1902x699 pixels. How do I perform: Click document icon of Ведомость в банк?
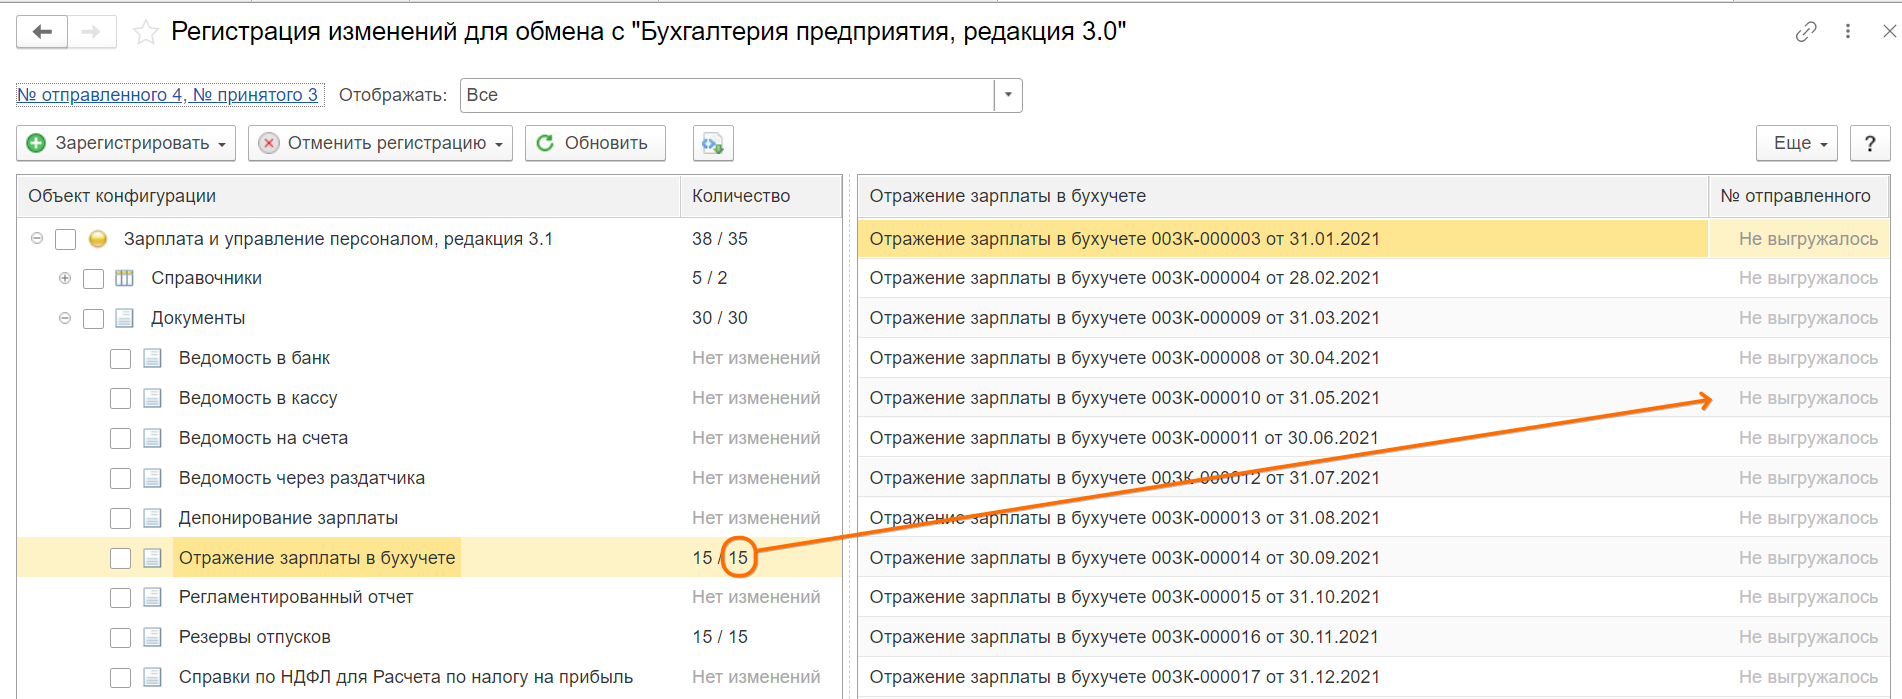click(153, 358)
